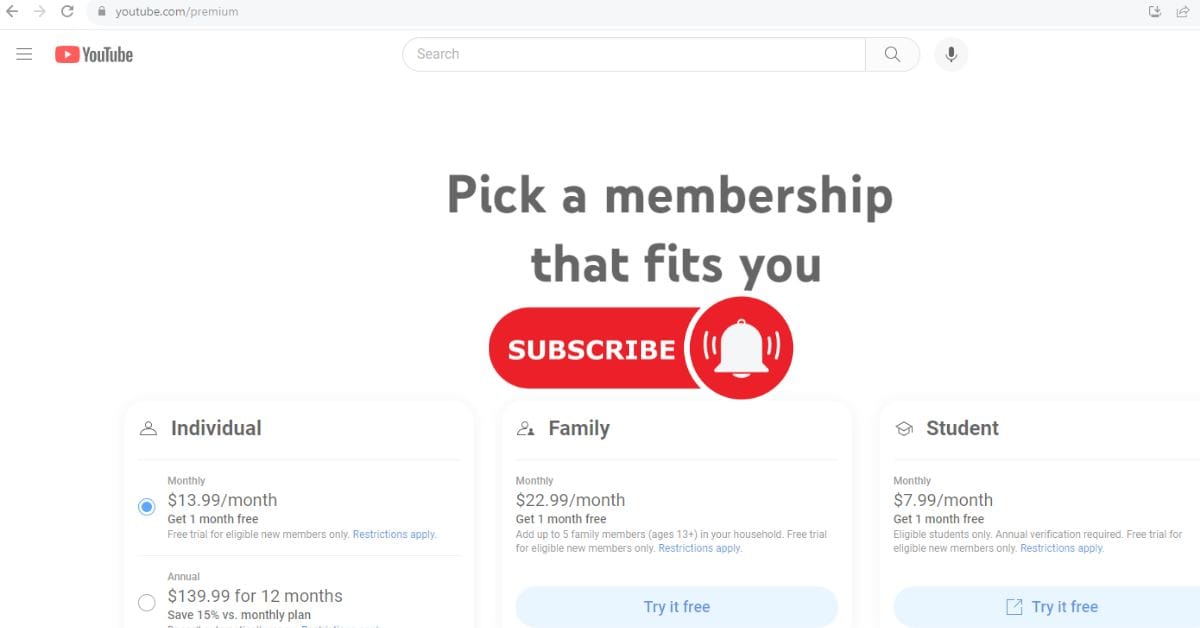Screen dimensions: 1200x628
Task: Go back with browser back arrow
Action: pos(12,11)
